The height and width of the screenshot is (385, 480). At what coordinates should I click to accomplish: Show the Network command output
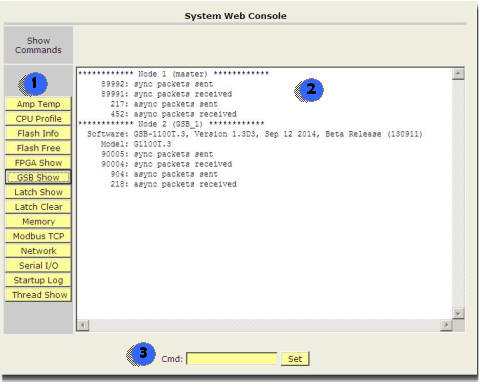coord(38,251)
